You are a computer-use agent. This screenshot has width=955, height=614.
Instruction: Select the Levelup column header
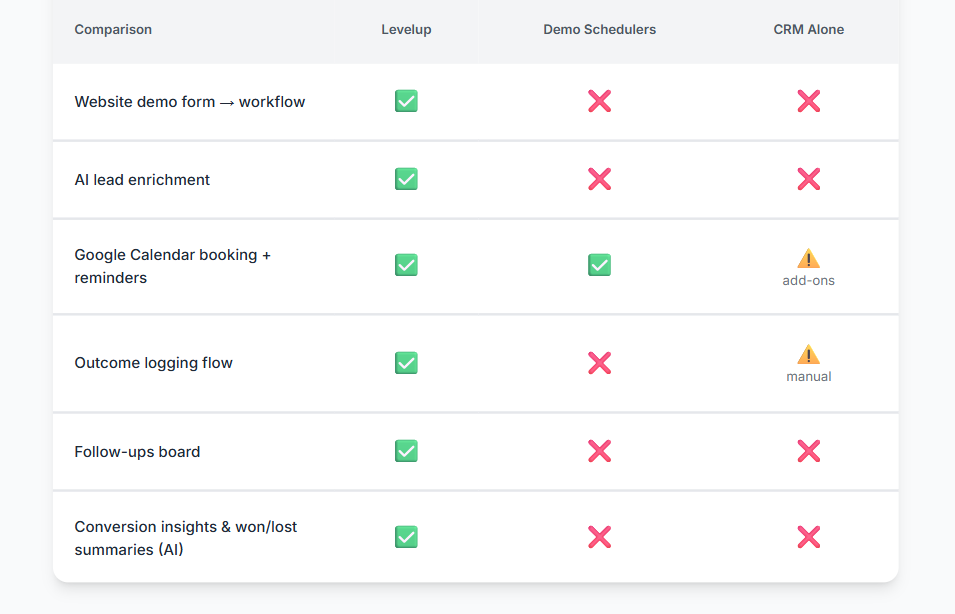click(406, 30)
